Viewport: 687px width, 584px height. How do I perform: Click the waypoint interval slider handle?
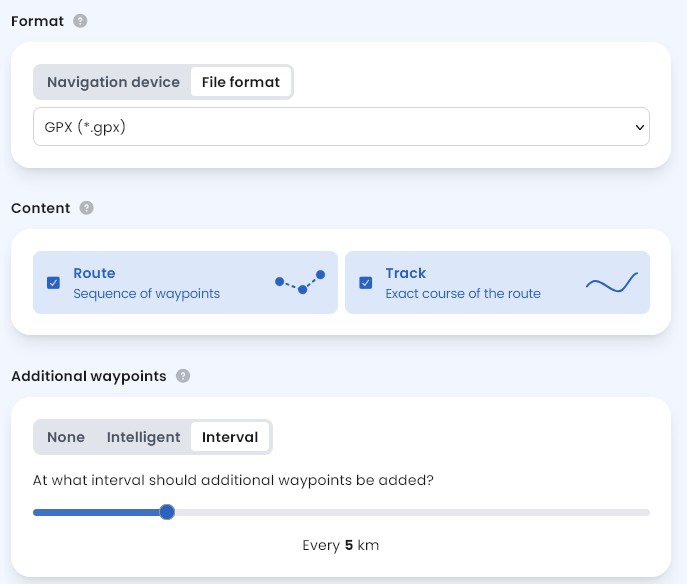point(167,512)
